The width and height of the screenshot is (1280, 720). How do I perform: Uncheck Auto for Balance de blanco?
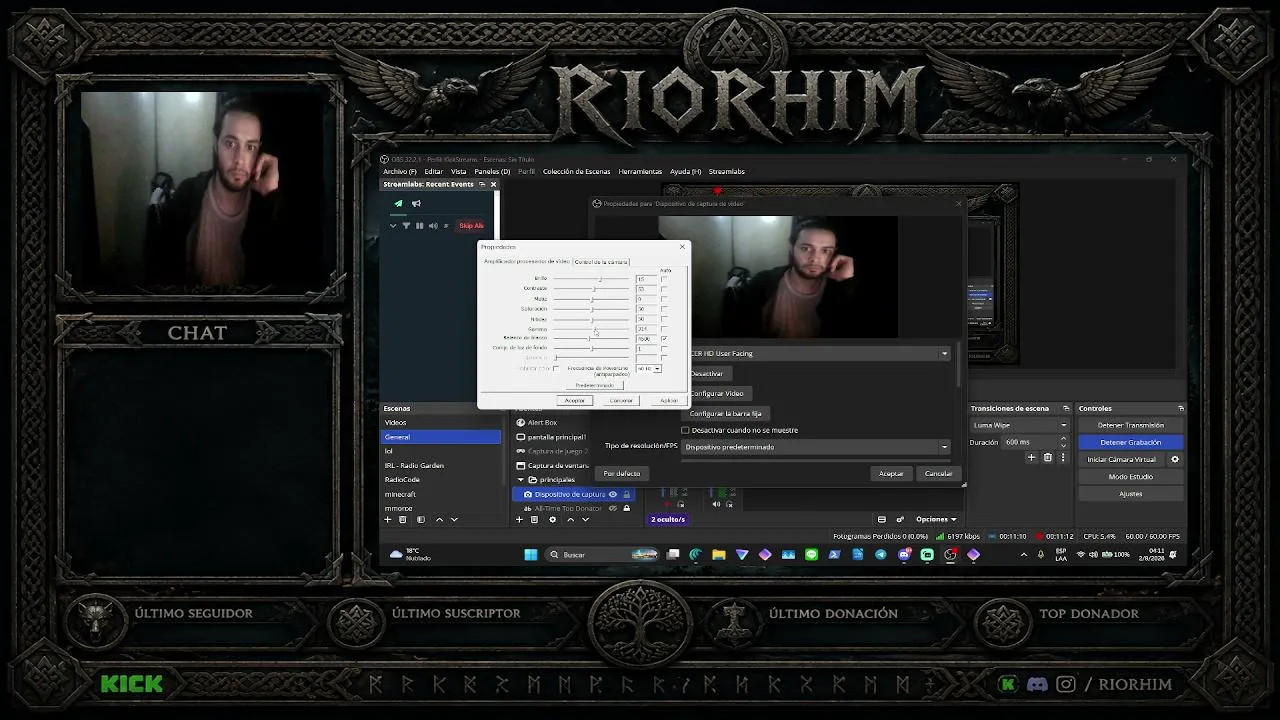pos(664,339)
